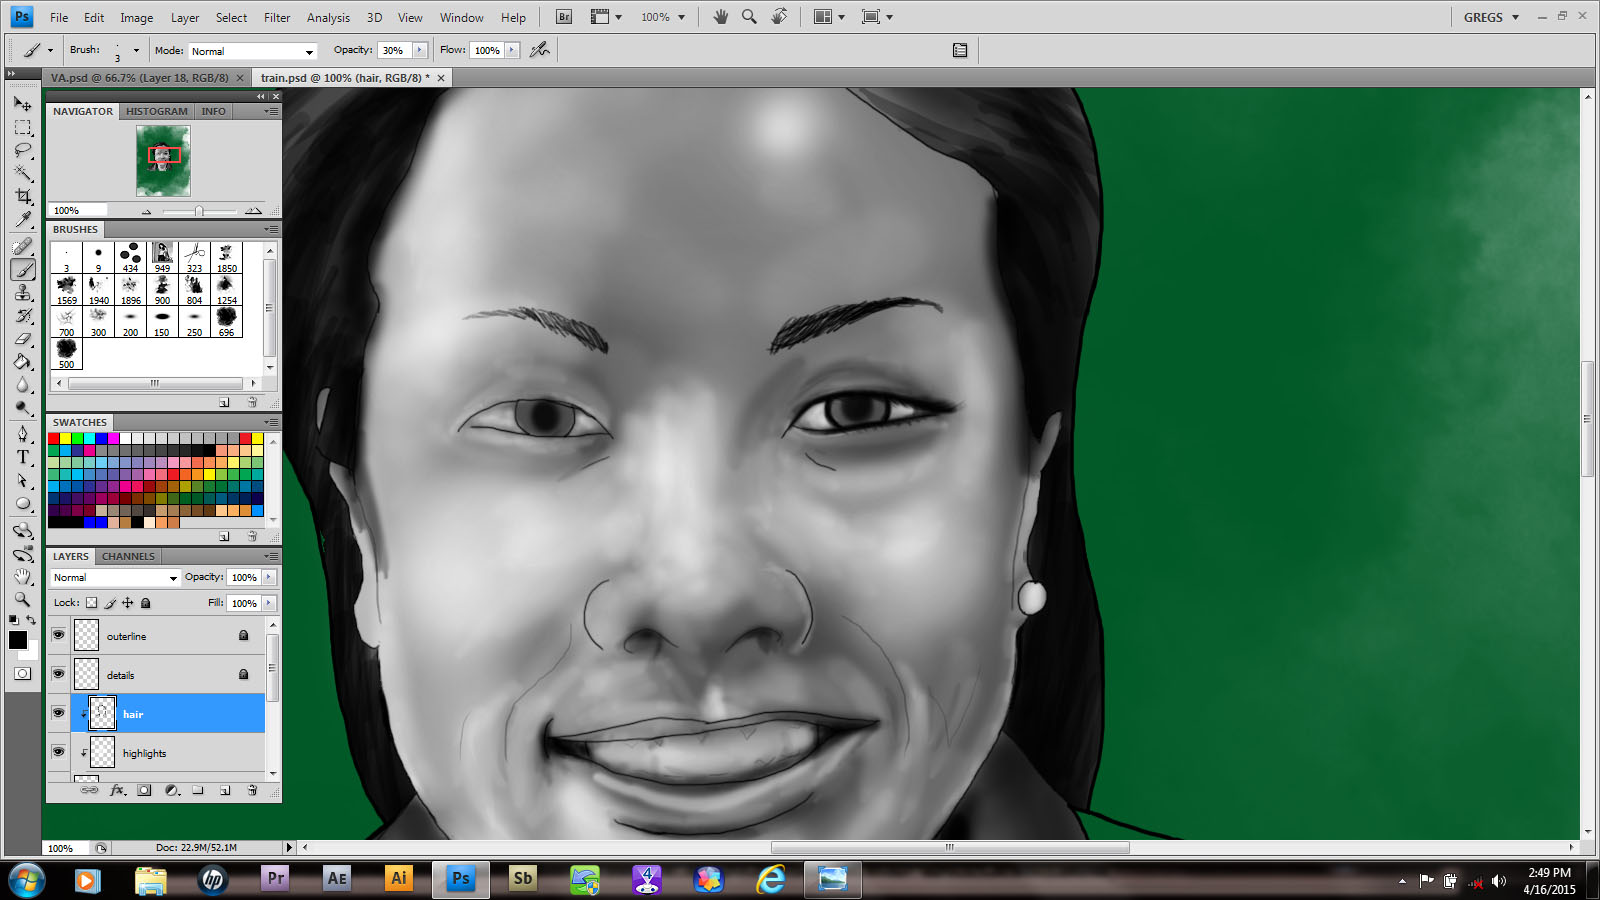The image size is (1600, 900).
Task: Toggle visibility of the details layer
Action: [x=58, y=674]
